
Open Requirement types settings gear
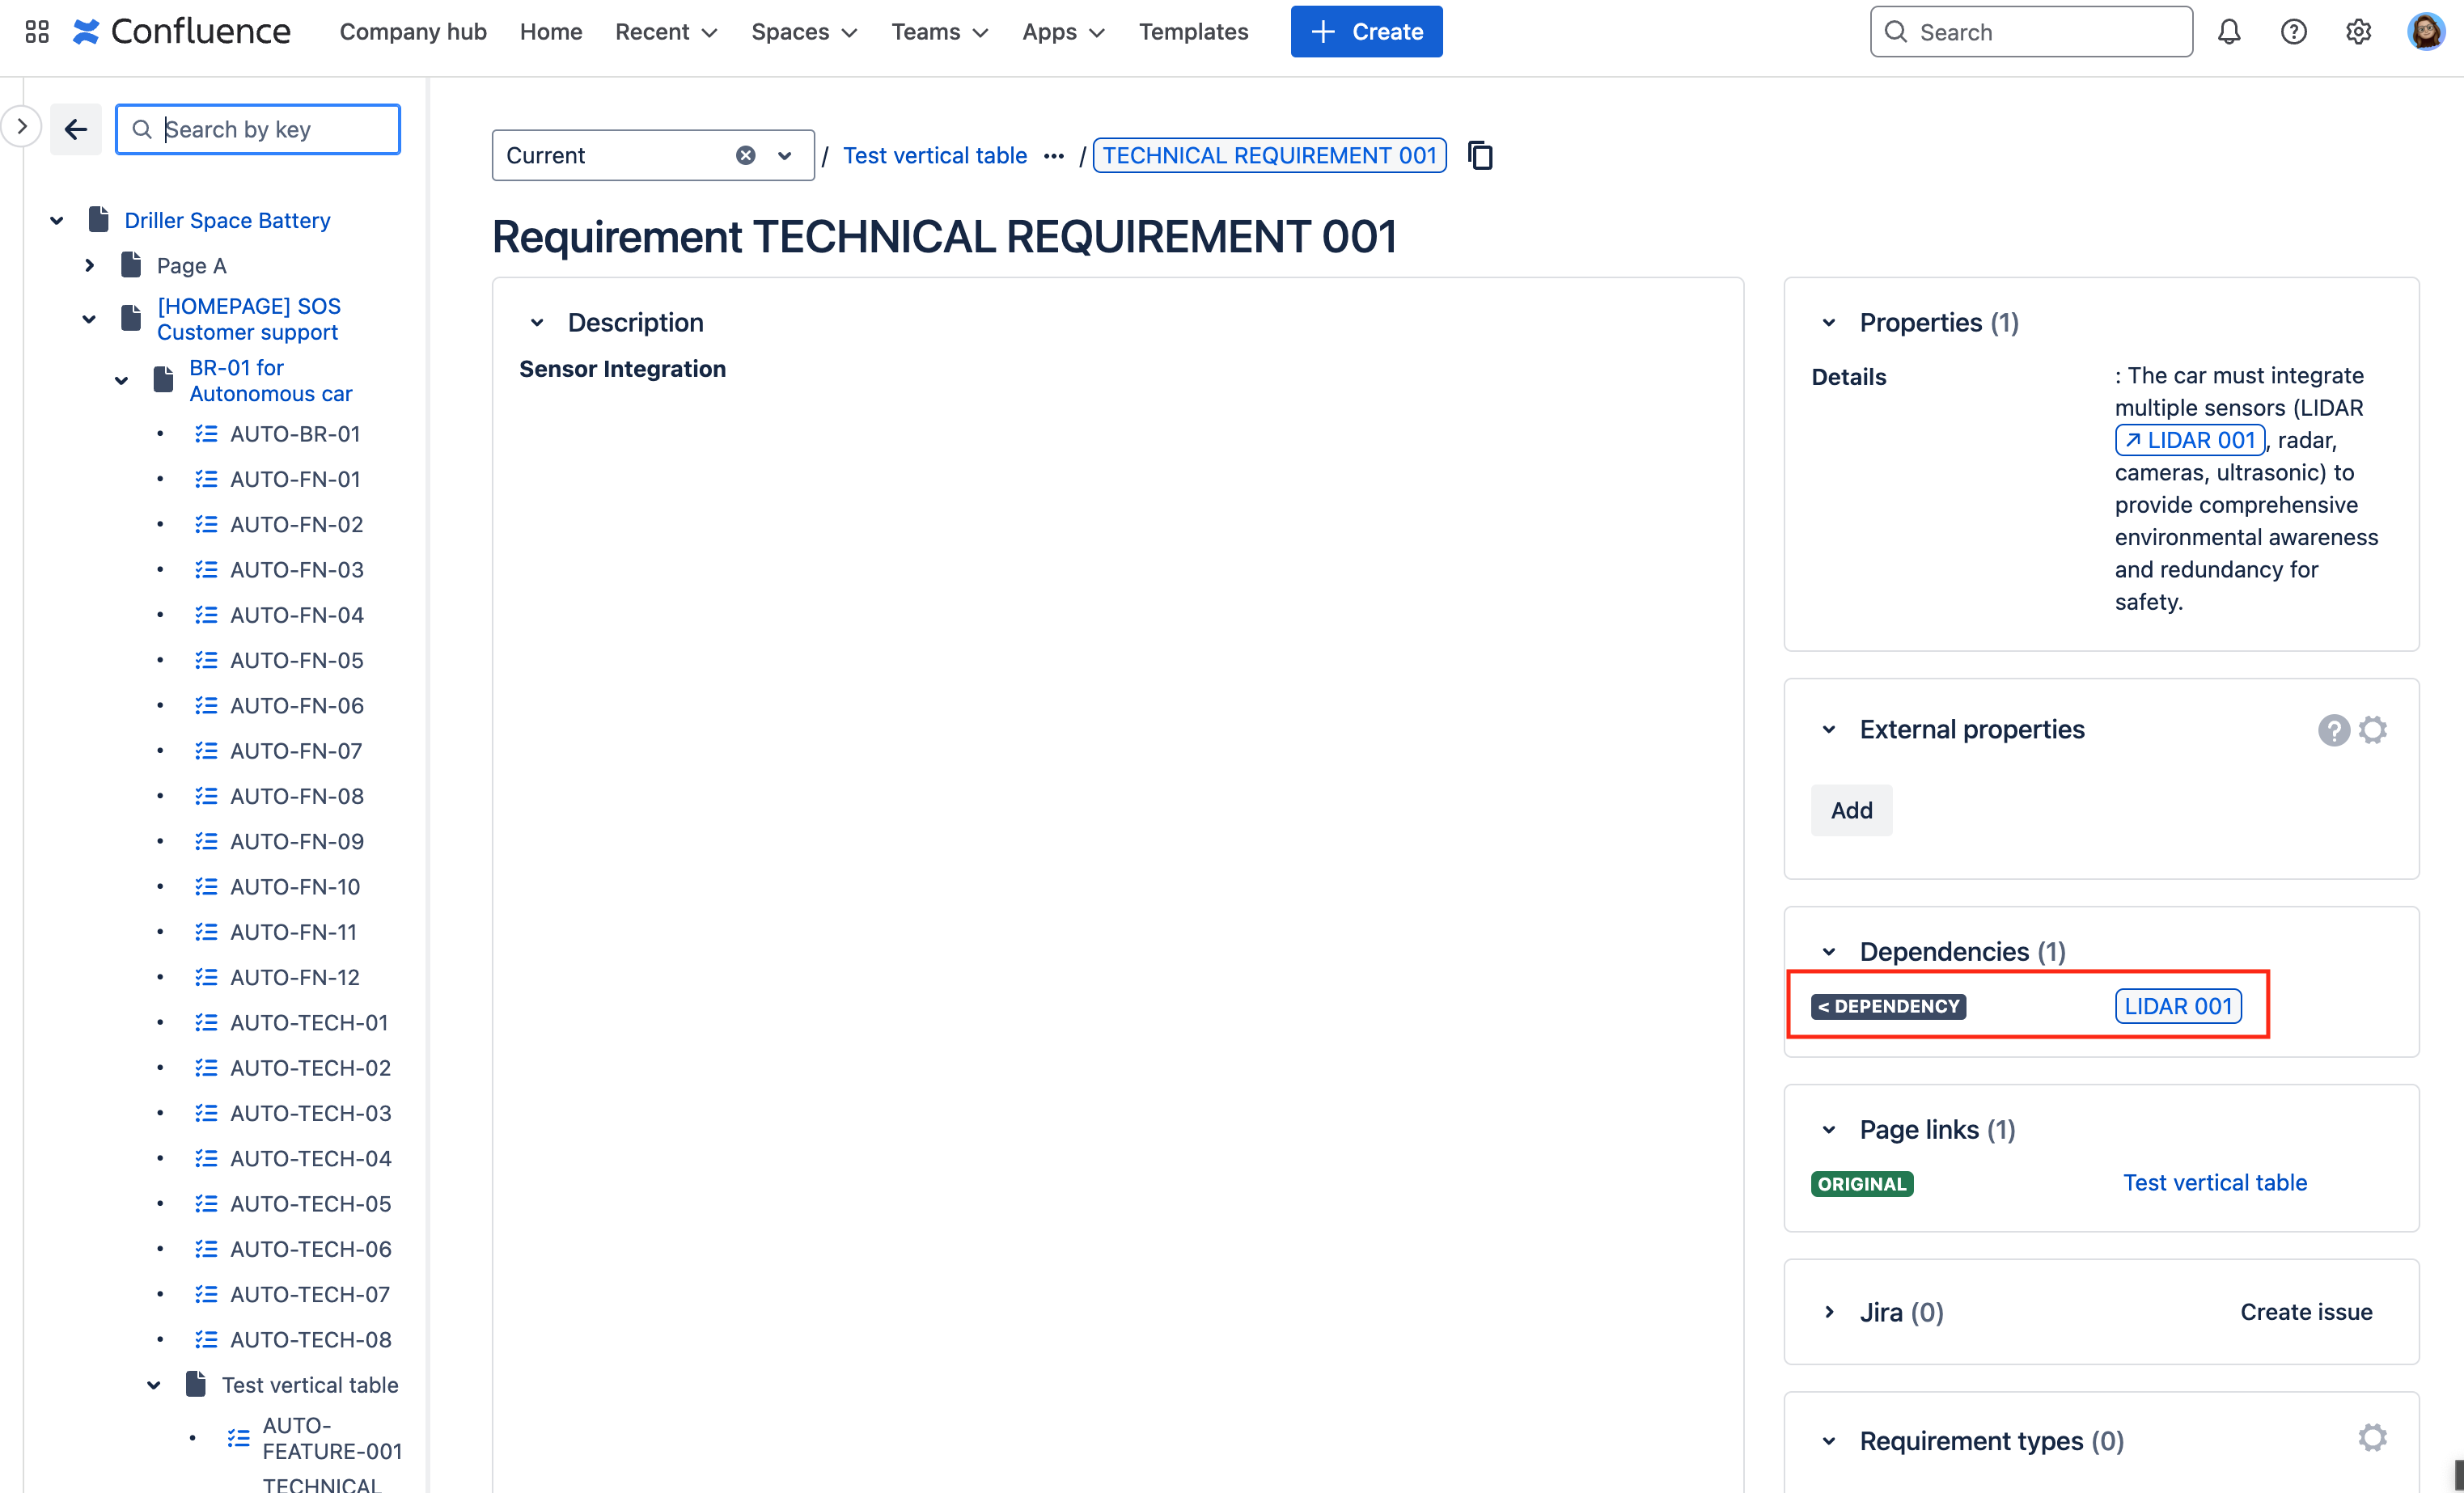tap(2373, 1438)
